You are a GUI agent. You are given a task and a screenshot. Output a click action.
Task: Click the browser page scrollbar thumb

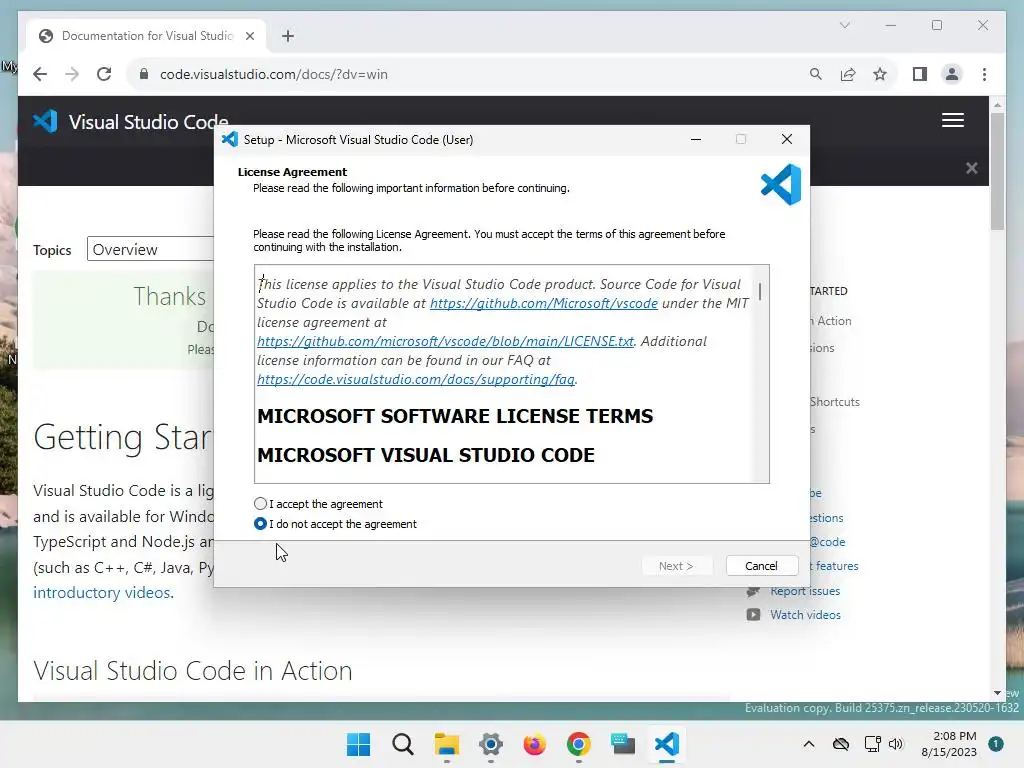click(x=997, y=171)
